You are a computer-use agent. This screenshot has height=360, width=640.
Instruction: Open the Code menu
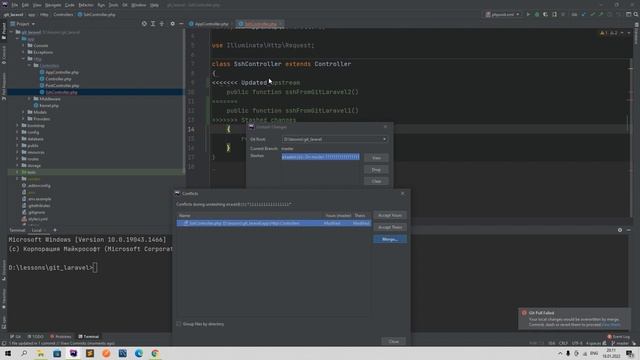point(70,5)
